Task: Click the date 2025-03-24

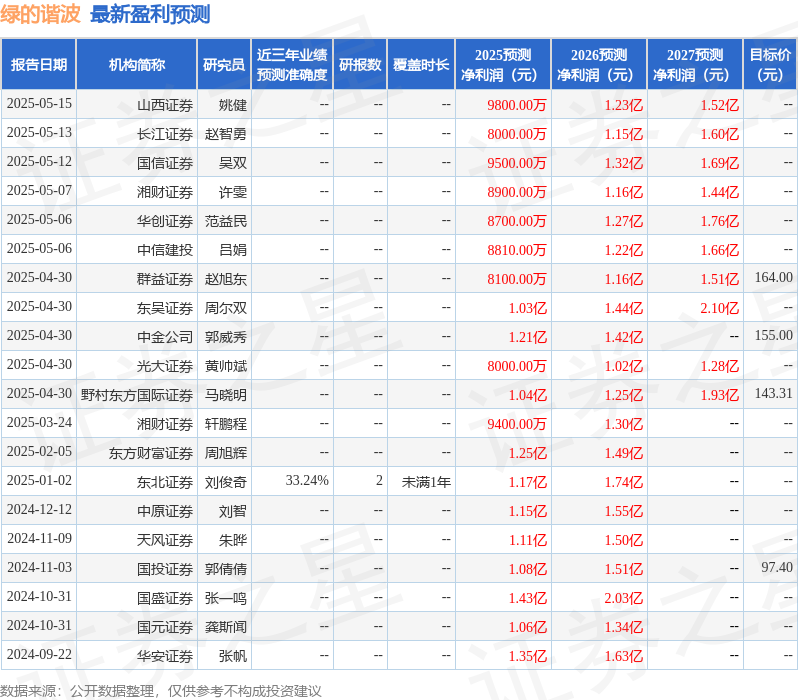Action: [39, 423]
